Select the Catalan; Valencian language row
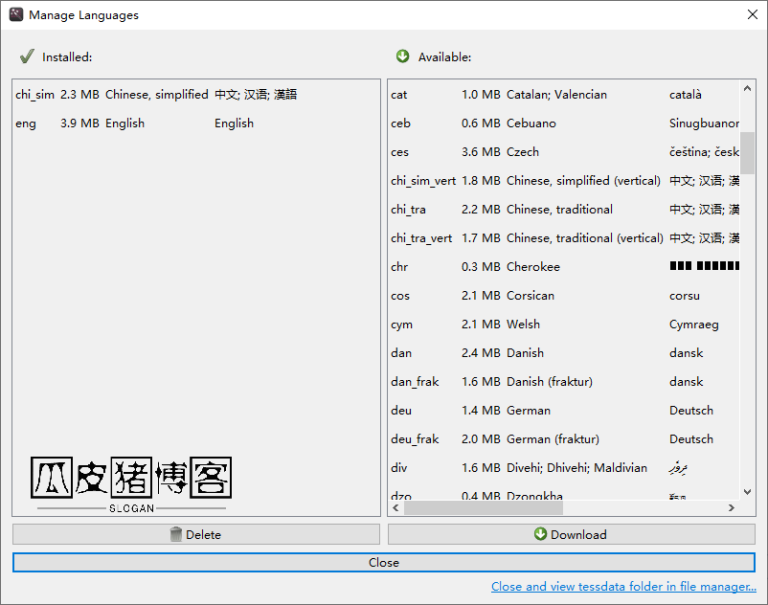The width and height of the screenshot is (768, 605). (556, 95)
